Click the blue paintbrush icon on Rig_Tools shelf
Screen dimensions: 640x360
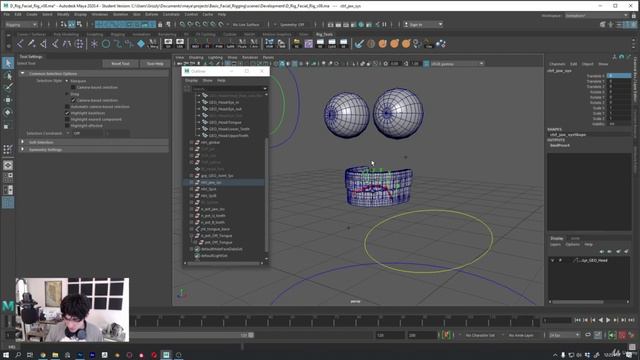(x=359, y=44)
